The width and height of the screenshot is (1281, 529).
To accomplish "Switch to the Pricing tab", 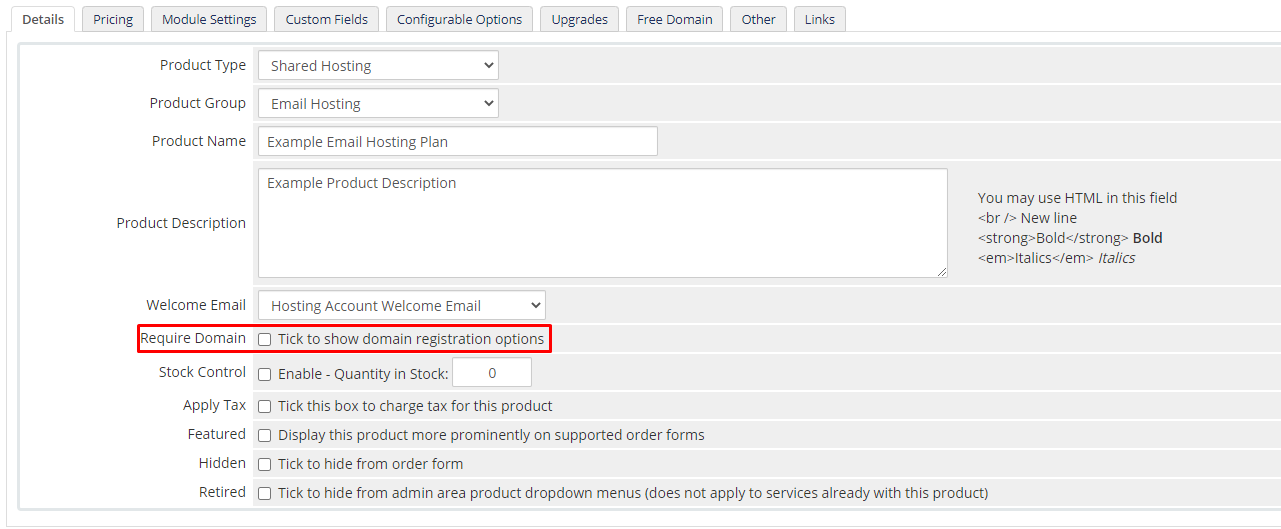I will pyautogui.click(x=113, y=19).
